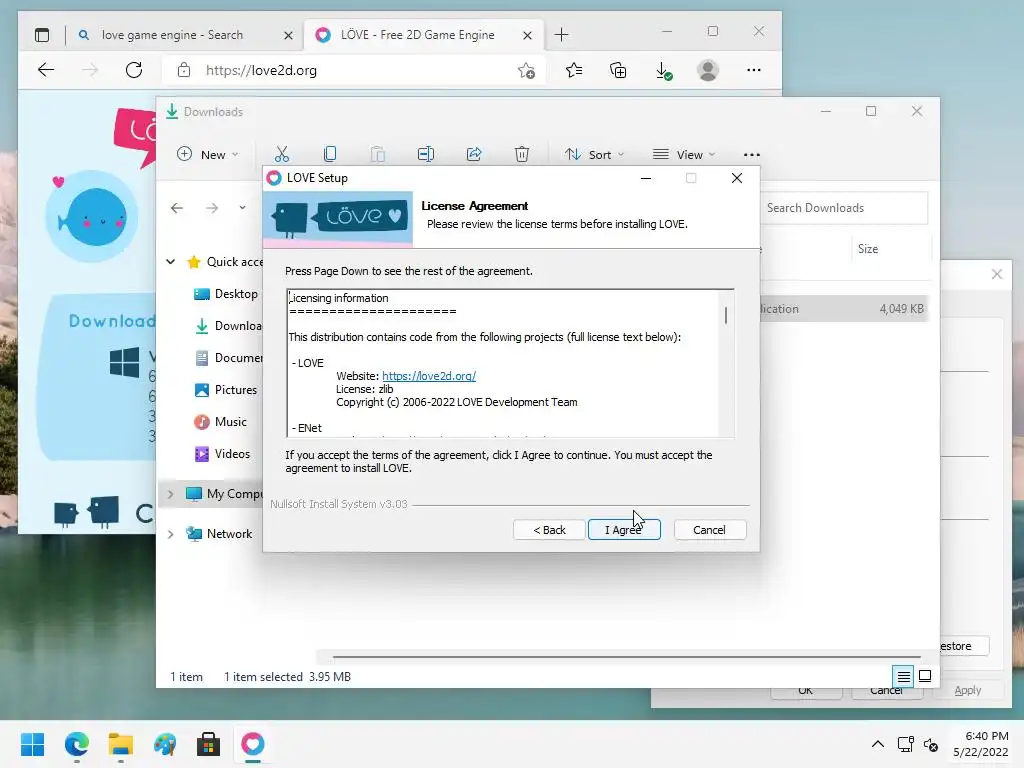Select Videos in the navigation pane

[223, 454]
